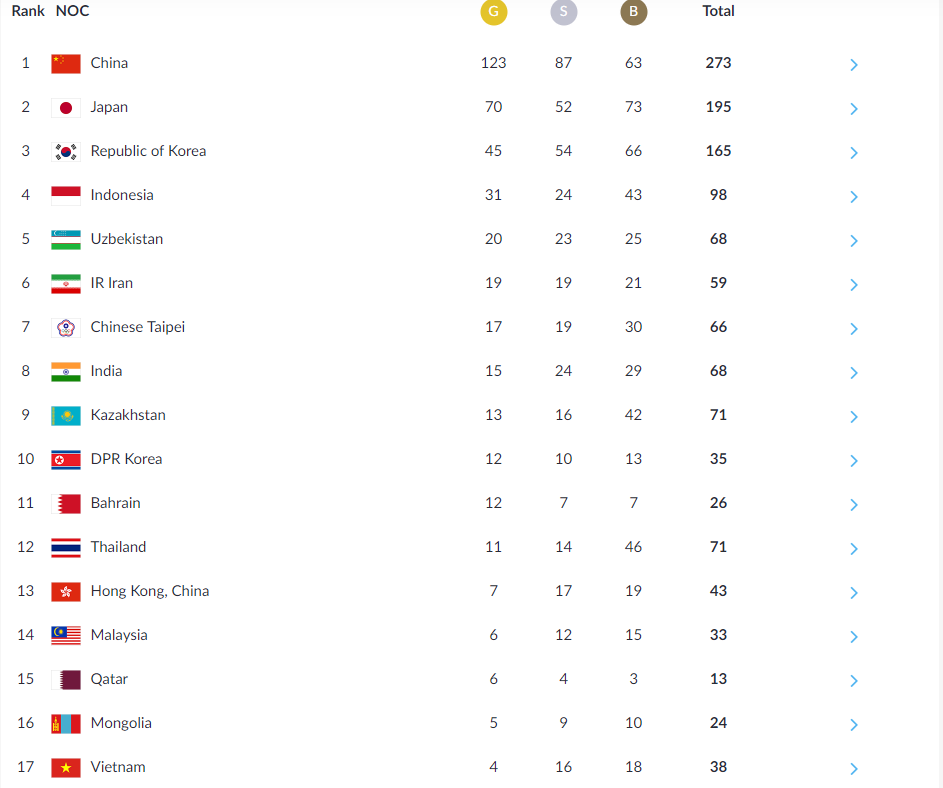Expand the India row chevron
This screenshot has width=943, height=788.
pyautogui.click(x=854, y=373)
